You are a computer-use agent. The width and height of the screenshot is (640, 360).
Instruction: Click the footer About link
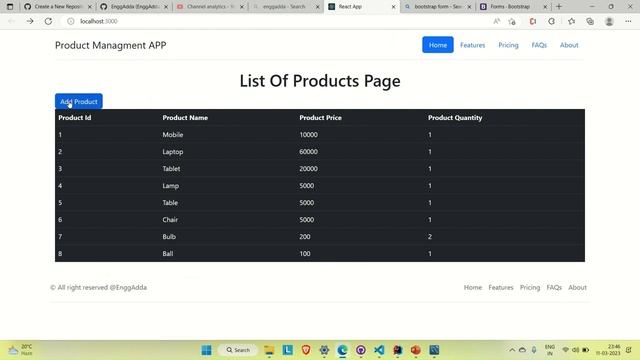point(577,287)
